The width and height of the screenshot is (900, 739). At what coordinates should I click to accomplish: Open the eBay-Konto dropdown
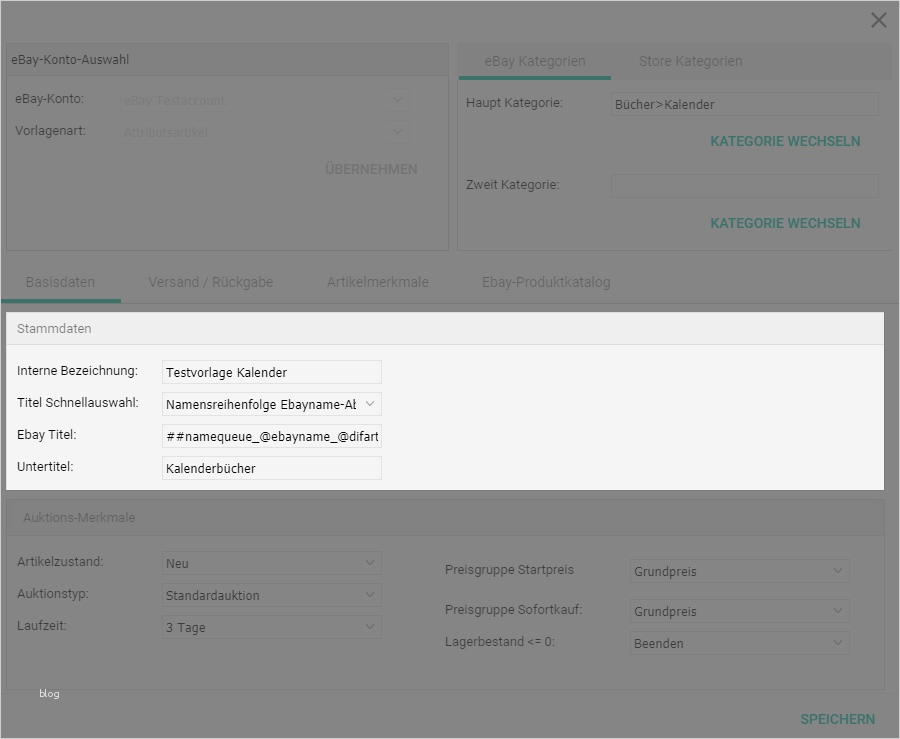click(x=265, y=100)
